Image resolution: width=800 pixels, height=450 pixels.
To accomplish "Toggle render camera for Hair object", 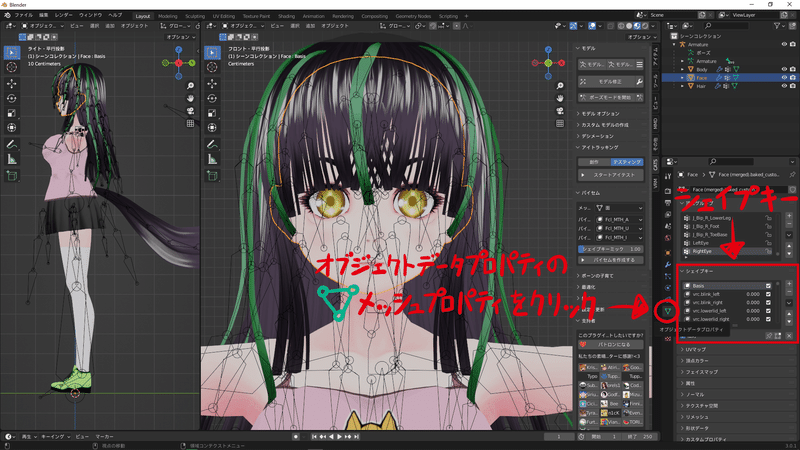I will coord(793,86).
